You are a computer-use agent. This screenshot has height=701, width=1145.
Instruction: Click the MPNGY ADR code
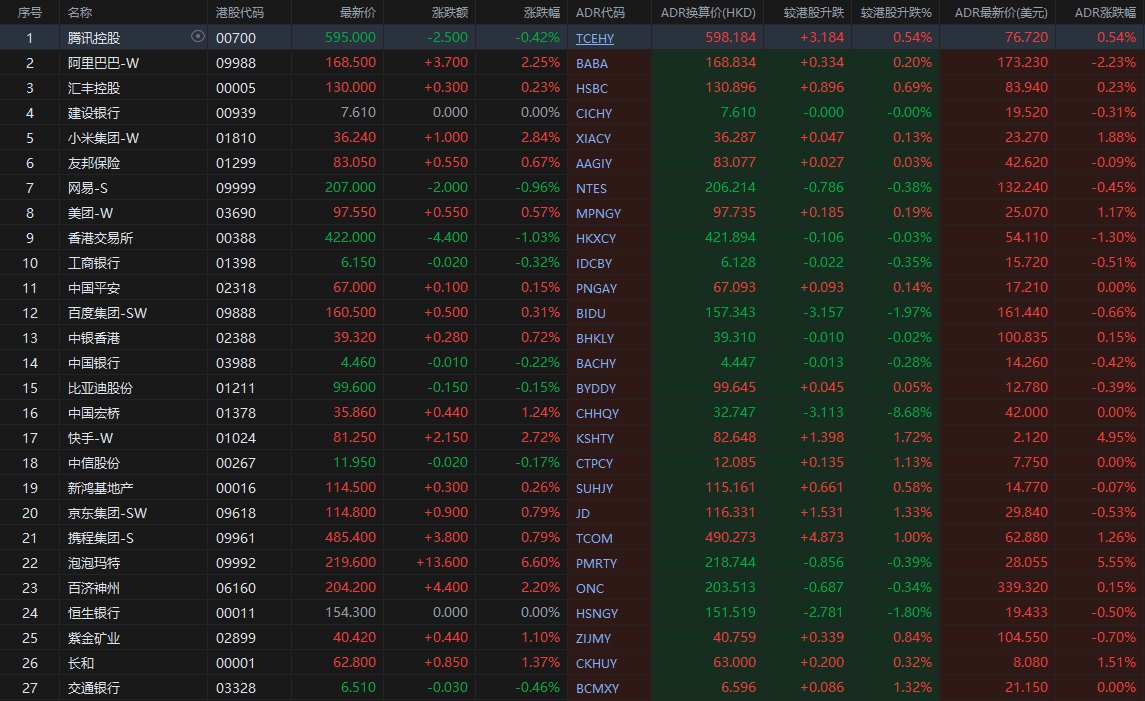click(598, 213)
